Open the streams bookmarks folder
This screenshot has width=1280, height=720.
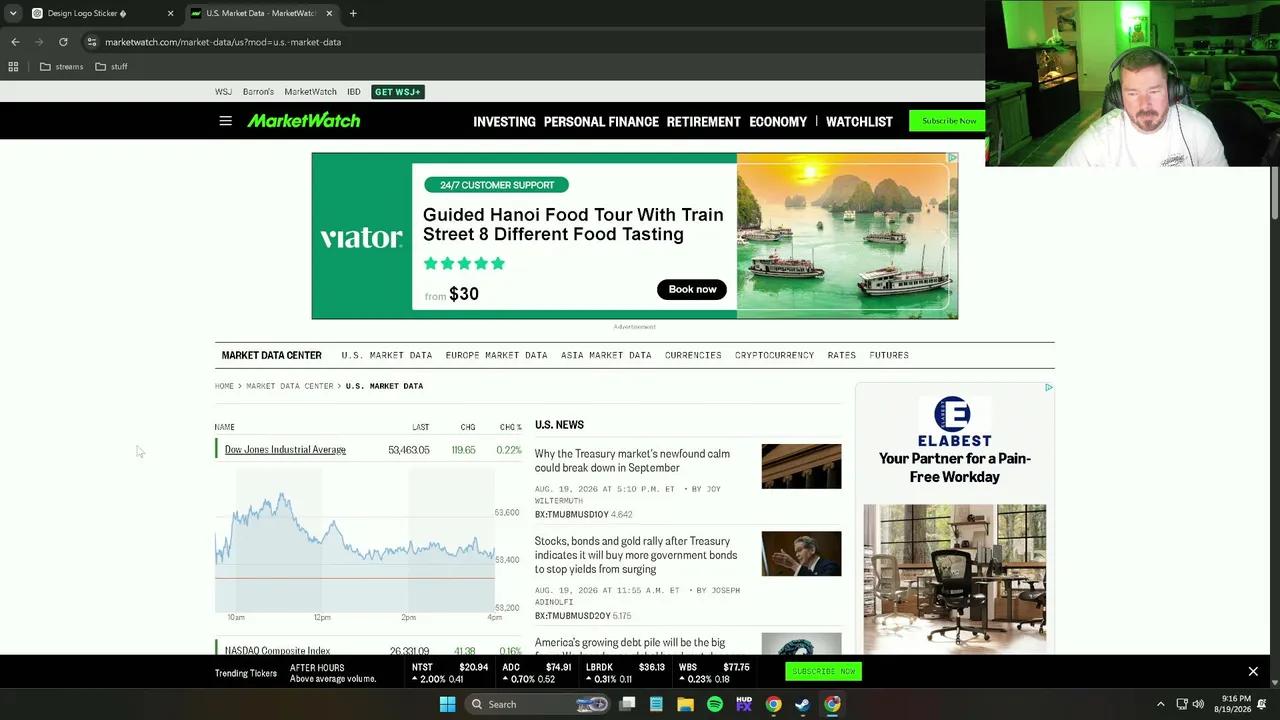click(61, 67)
